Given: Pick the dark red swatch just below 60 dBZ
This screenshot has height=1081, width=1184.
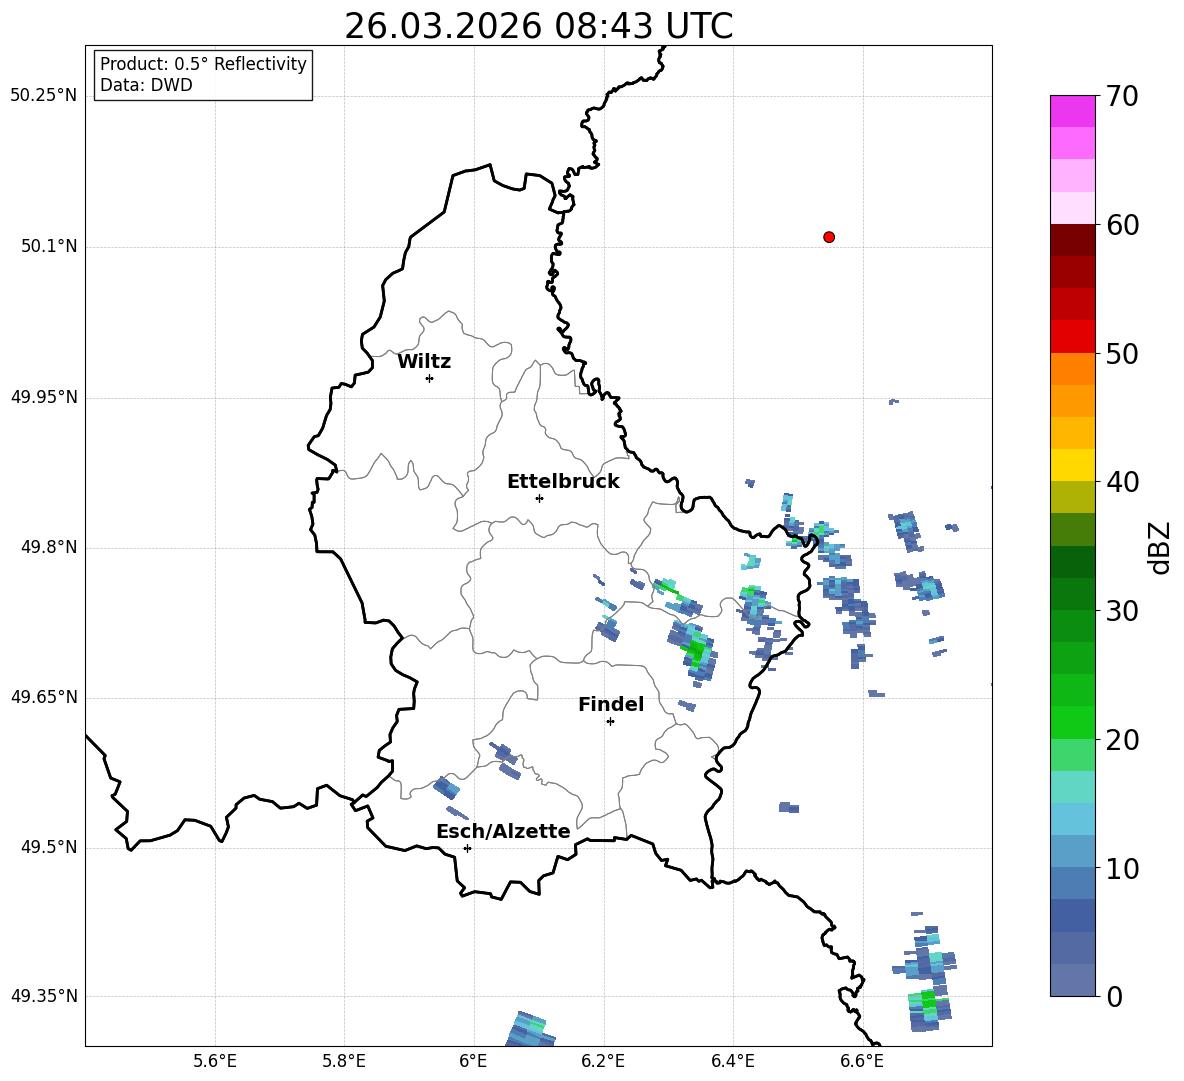Looking at the screenshot, I should tap(1072, 240).
